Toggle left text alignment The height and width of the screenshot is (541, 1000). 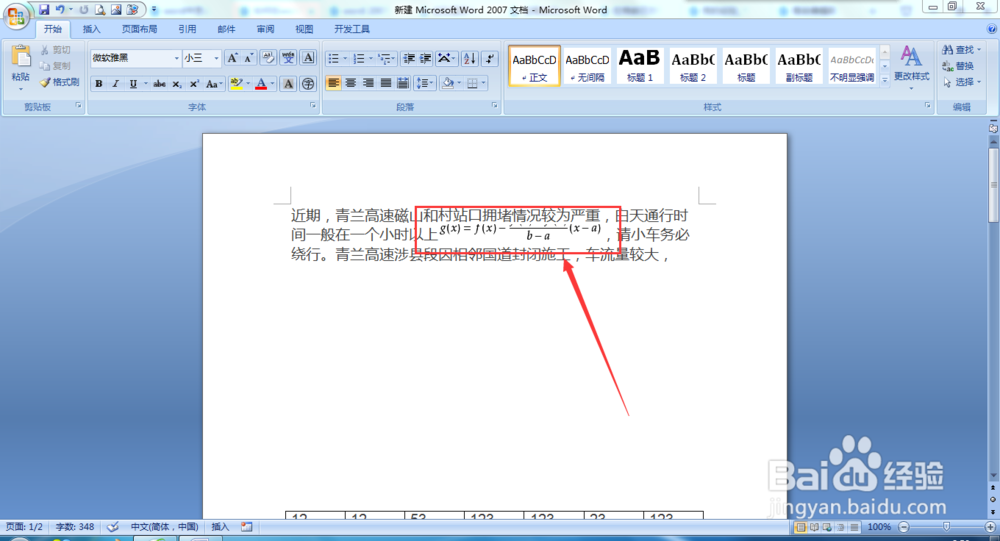pyautogui.click(x=334, y=83)
